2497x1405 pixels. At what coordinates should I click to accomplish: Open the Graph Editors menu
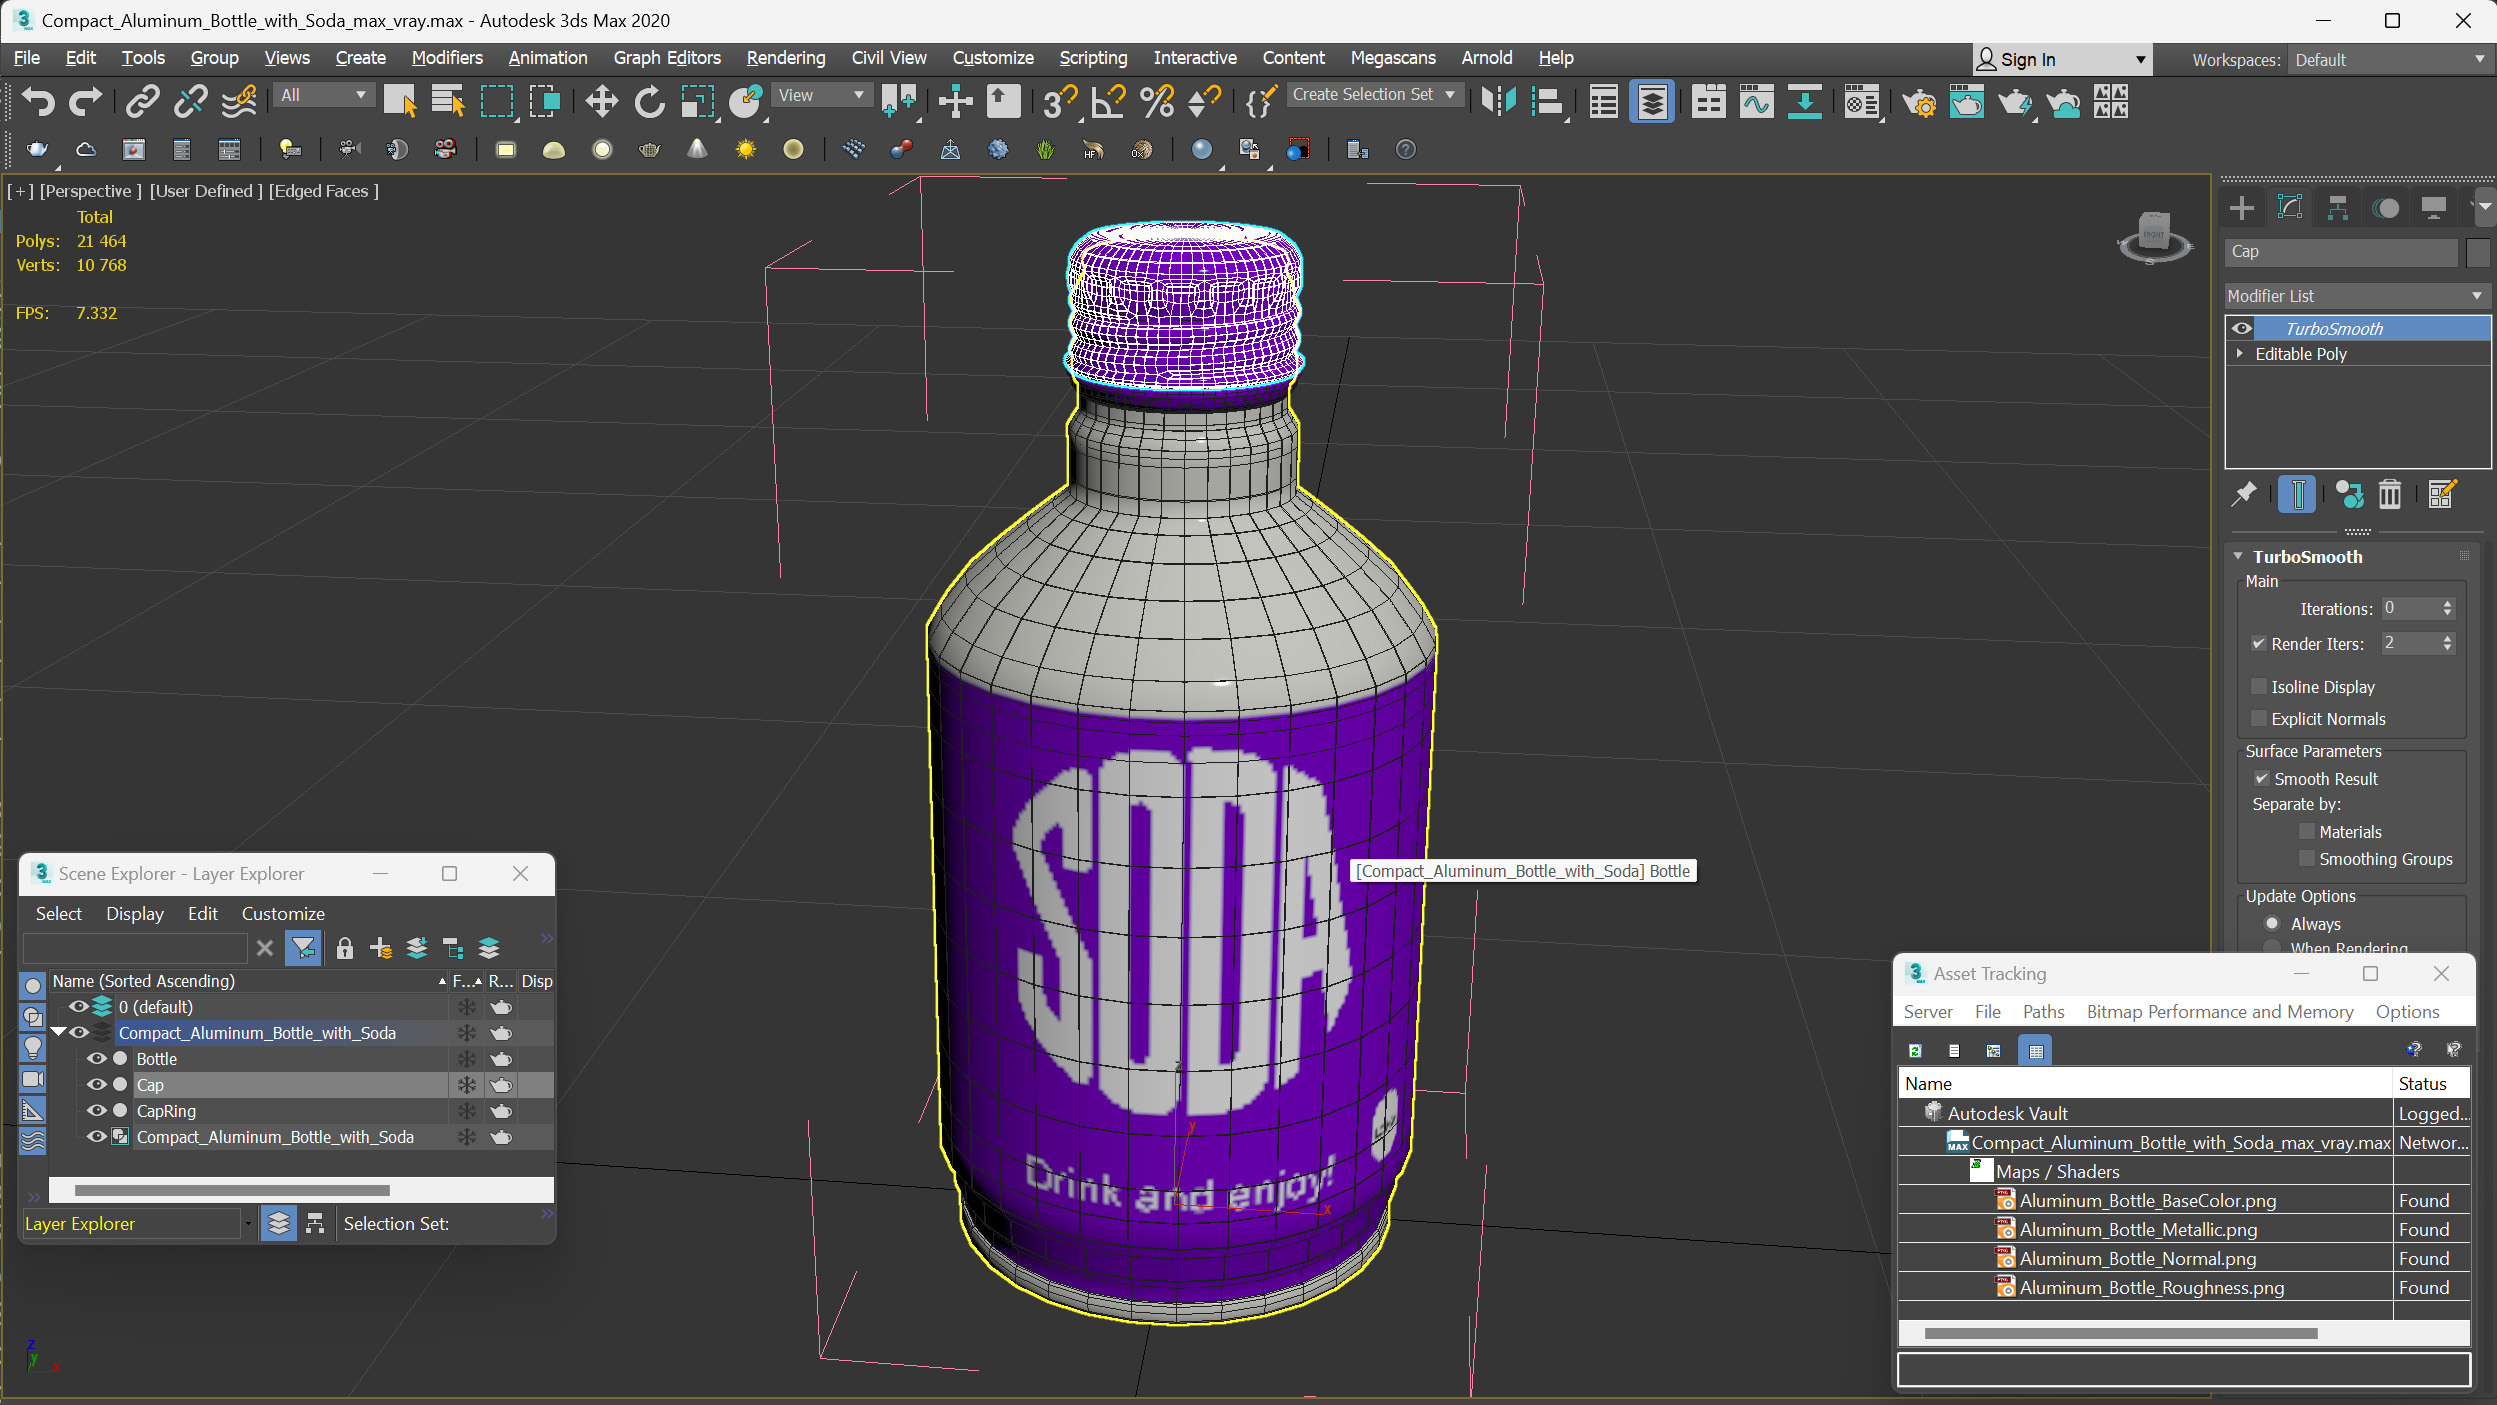(x=667, y=58)
